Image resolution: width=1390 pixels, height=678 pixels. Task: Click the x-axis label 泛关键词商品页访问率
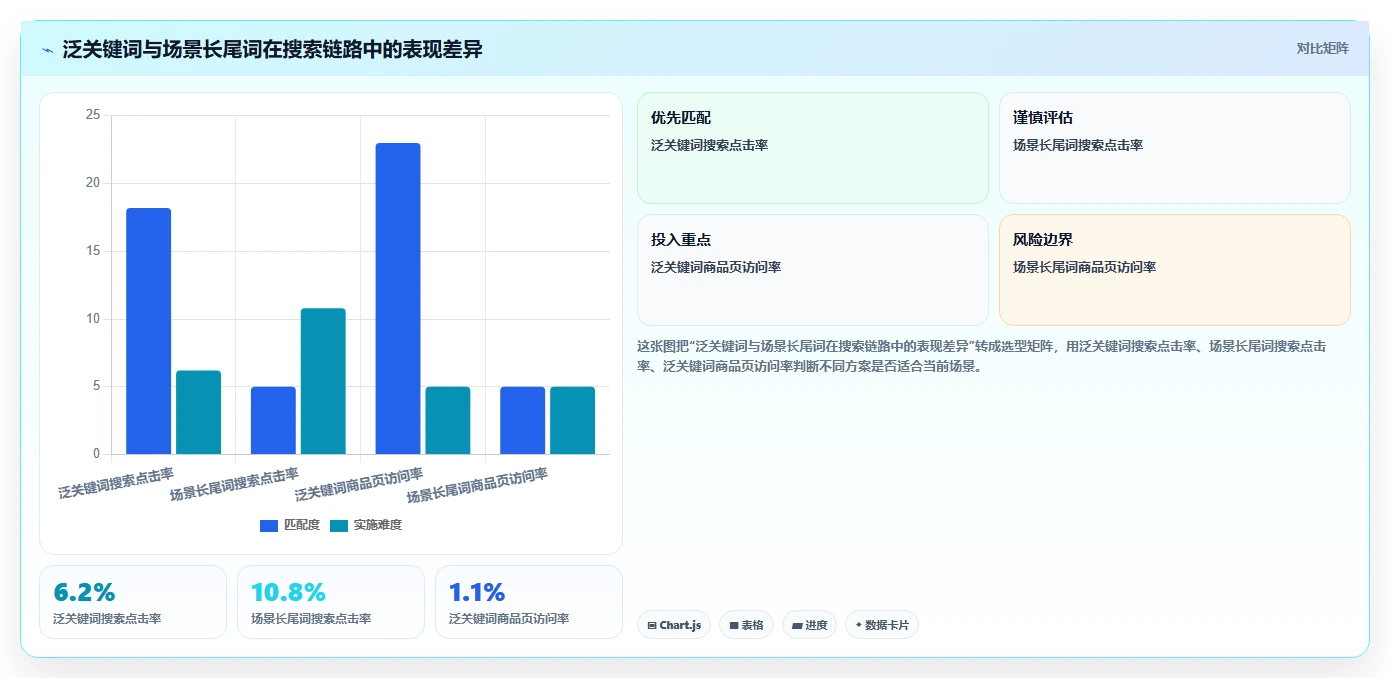coord(360,484)
